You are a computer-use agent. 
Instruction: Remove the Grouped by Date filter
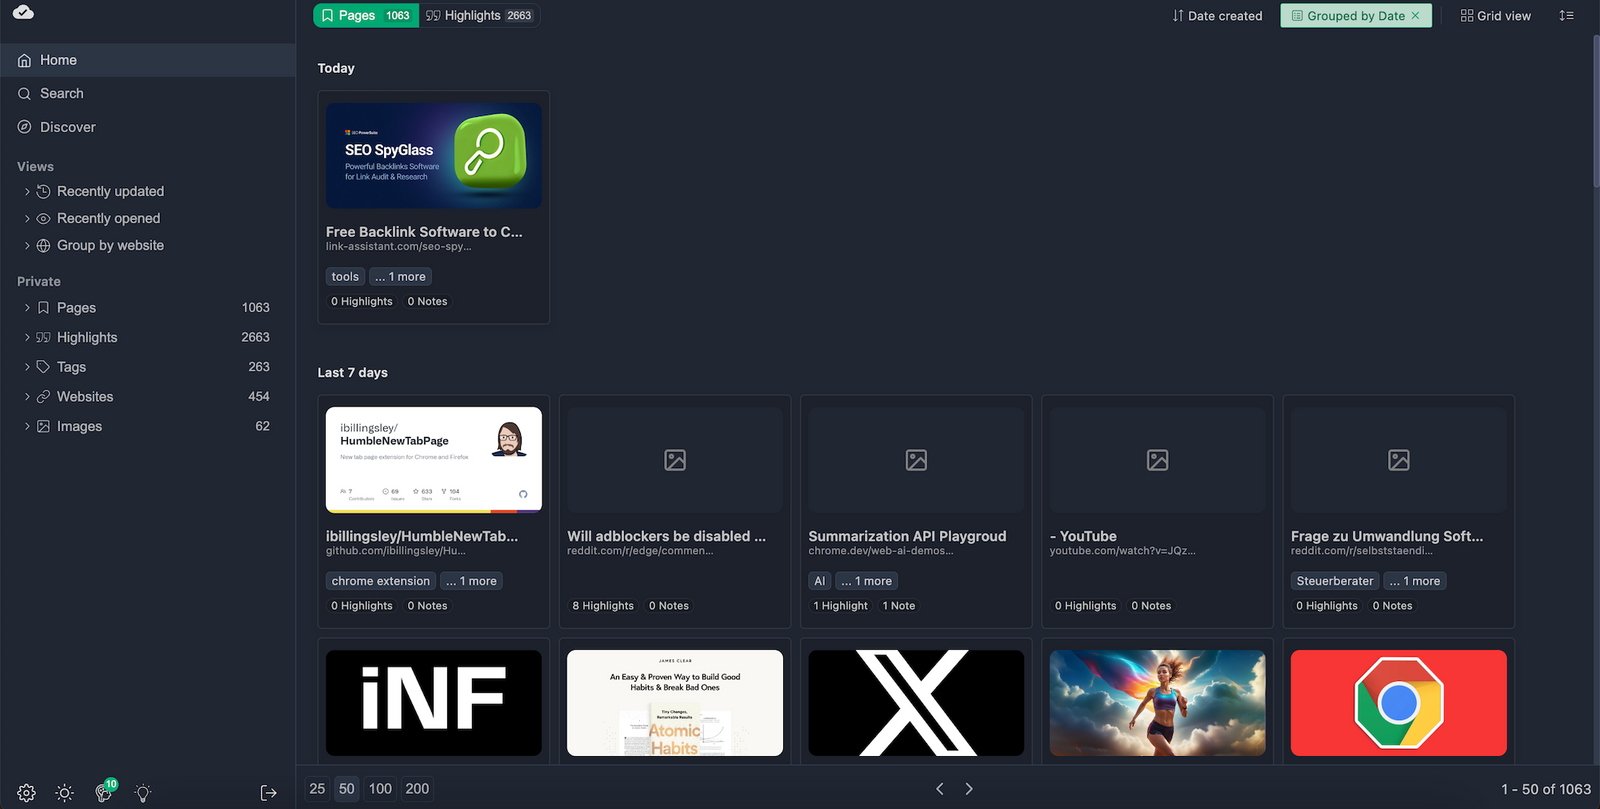pos(1415,16)
